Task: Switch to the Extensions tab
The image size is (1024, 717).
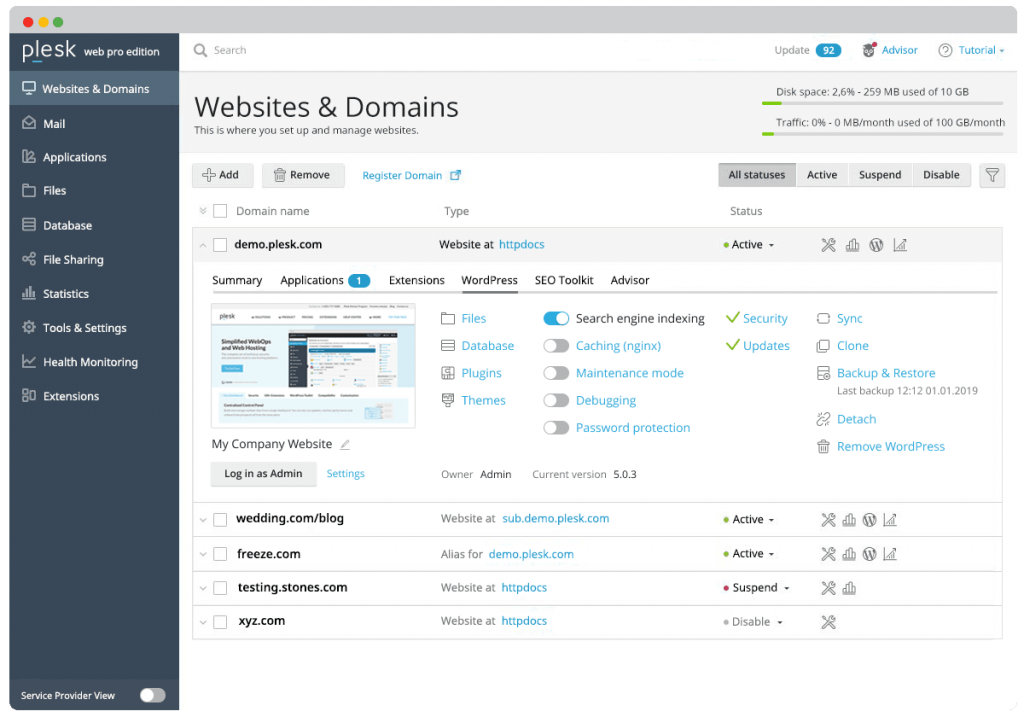Action: point(417,280)
